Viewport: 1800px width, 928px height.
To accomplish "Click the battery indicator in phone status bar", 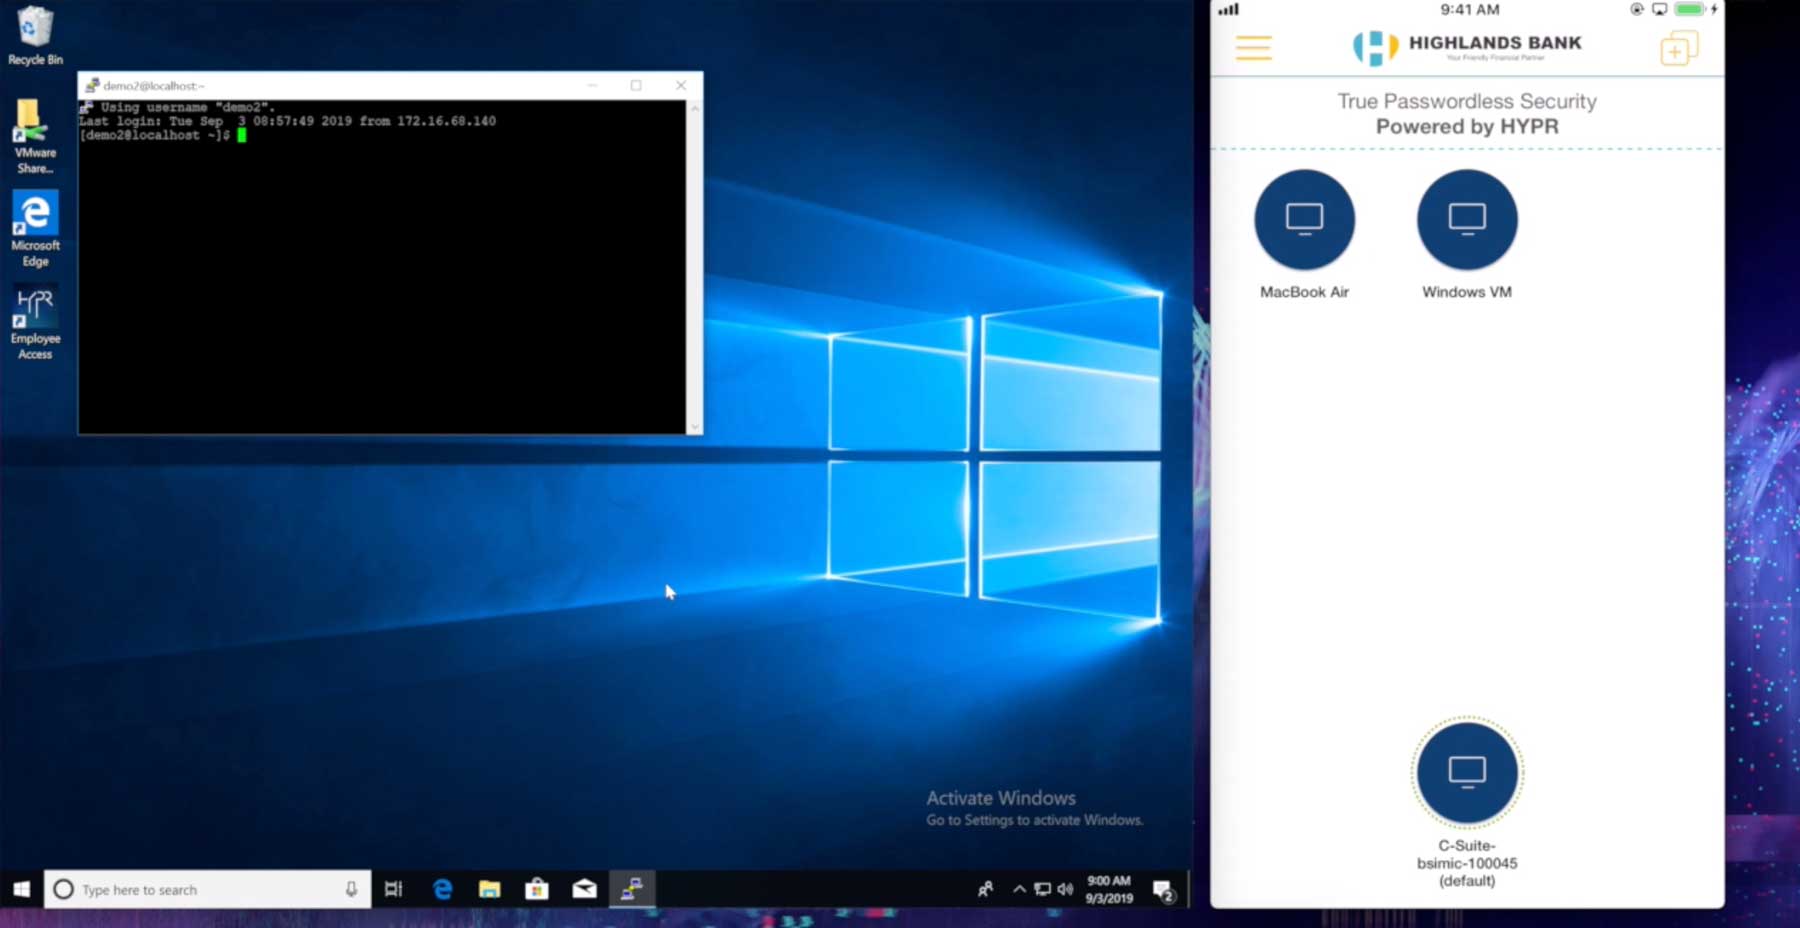I will click(x=1690, y=9).
